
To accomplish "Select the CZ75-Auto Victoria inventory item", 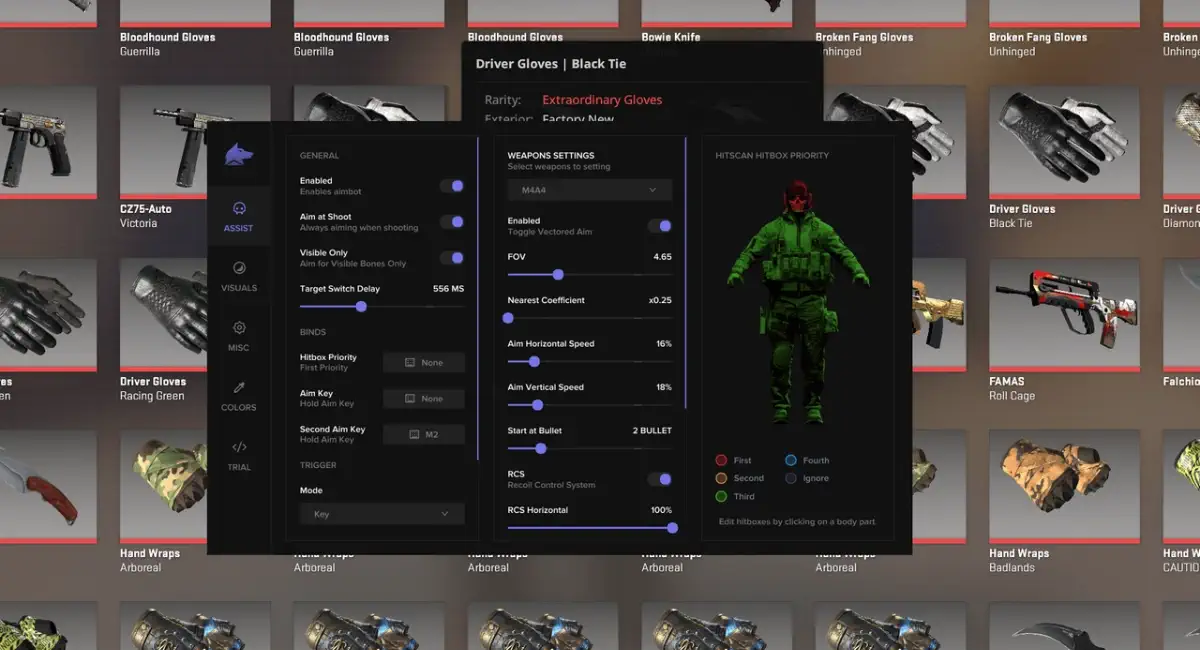I will tap(195, 157).
